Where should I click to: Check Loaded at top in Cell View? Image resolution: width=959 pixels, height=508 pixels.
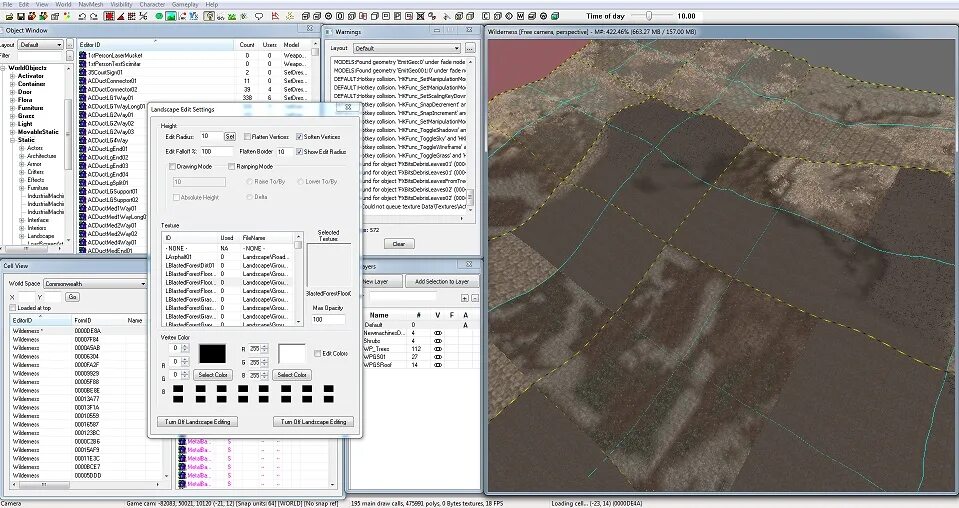12,307
